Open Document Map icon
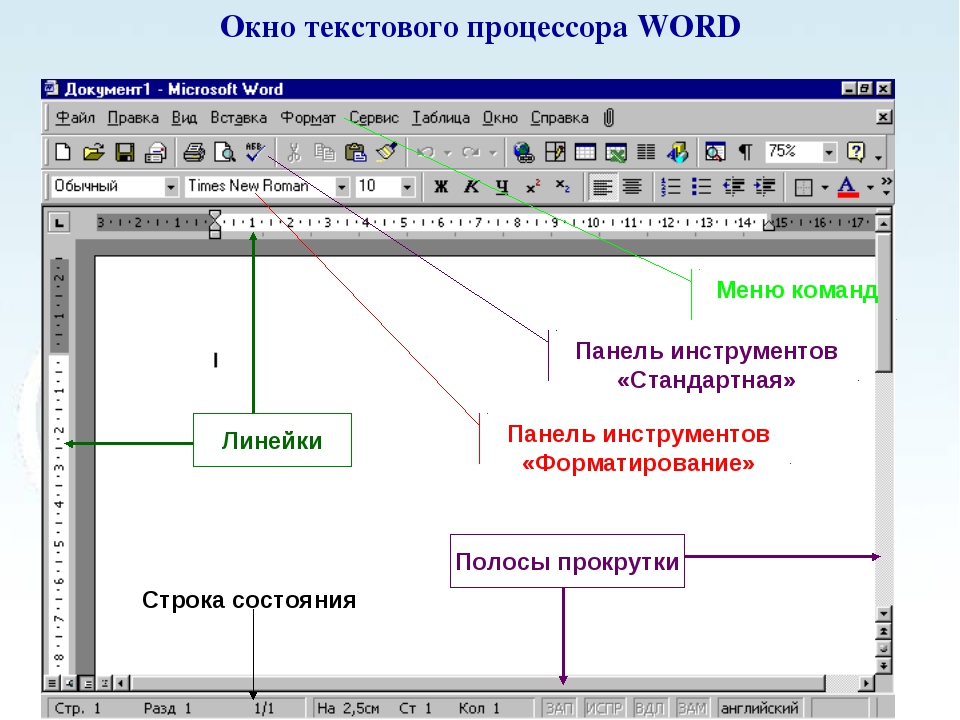 point(714,151)
